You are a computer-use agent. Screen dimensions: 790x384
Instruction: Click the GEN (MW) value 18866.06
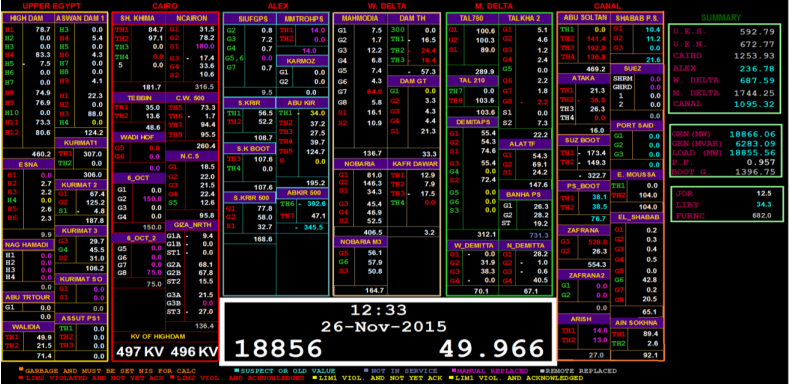pos(751,134)
